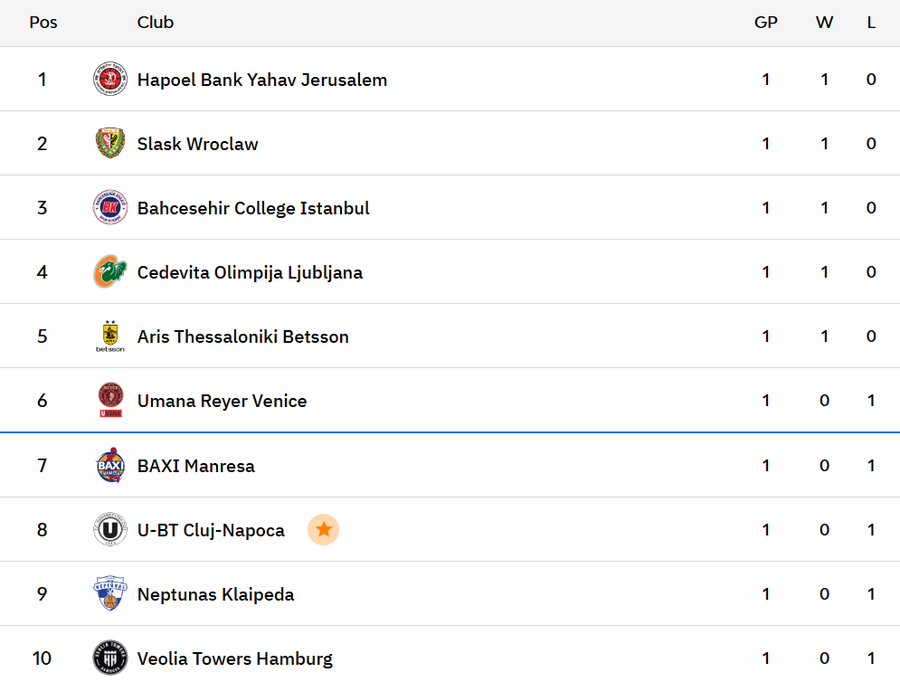Image resolution: width=900 pixels, height=682 pixels.
Task: Click the Veolia Towers Hamburg logo
Action: (110, 658)
